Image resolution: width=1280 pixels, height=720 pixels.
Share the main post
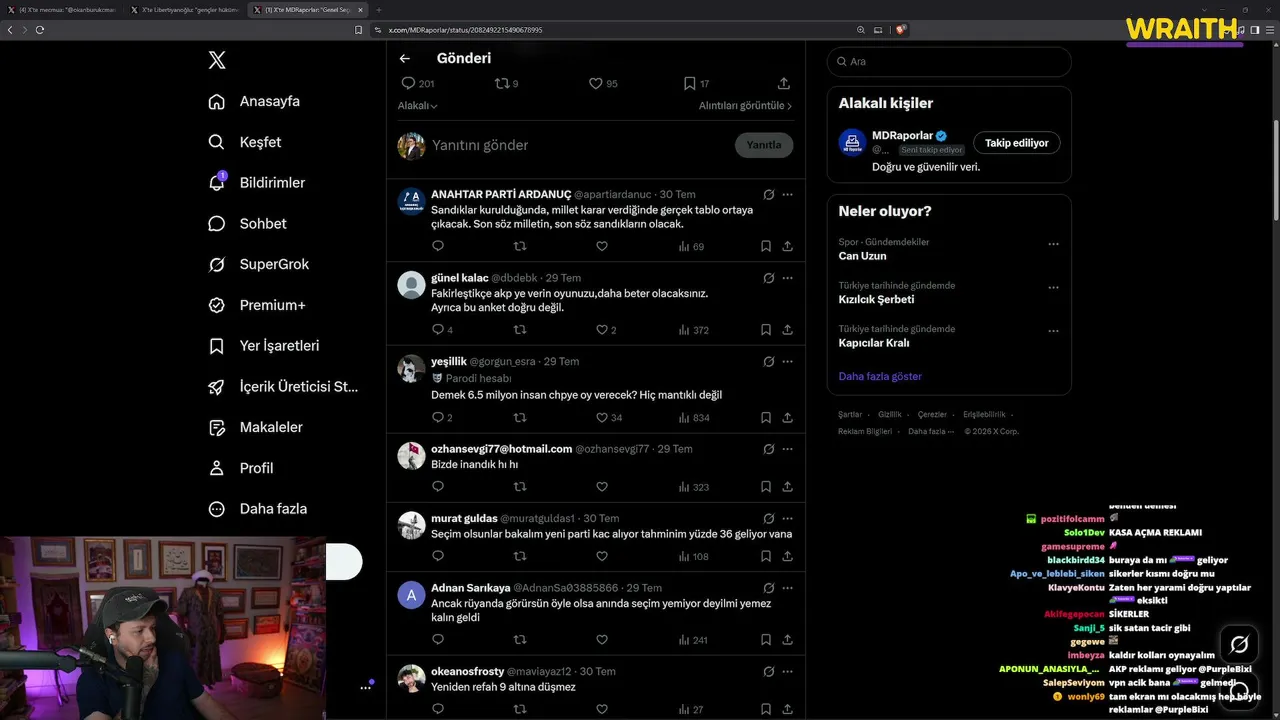pyautogui.click(x=784, y=84)
